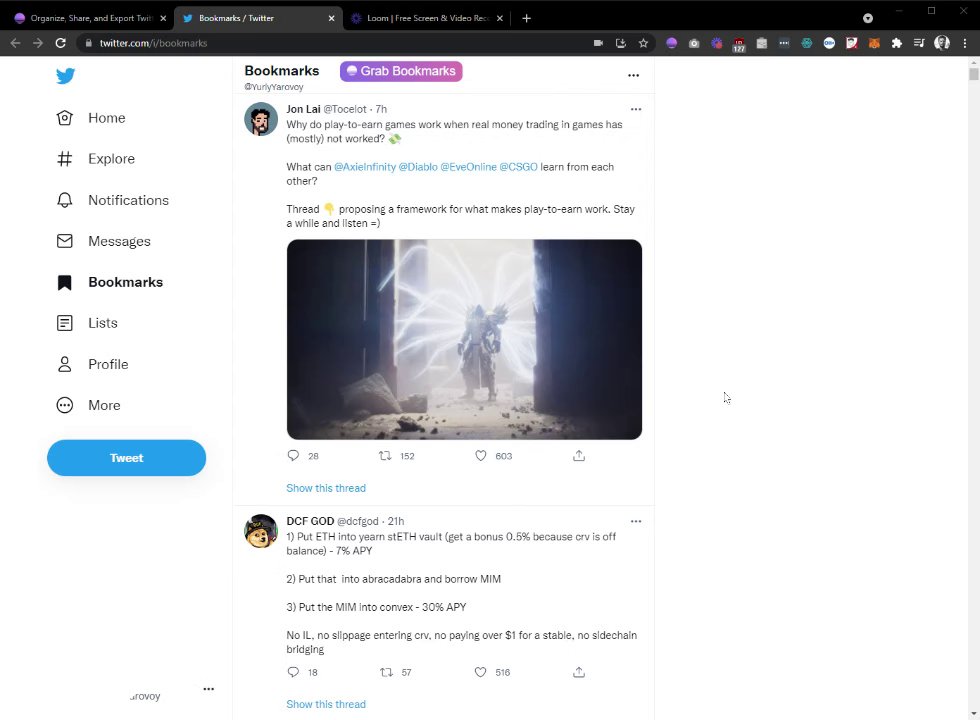Click the browser forward arrow
The image size is (980, 720).
38,43
